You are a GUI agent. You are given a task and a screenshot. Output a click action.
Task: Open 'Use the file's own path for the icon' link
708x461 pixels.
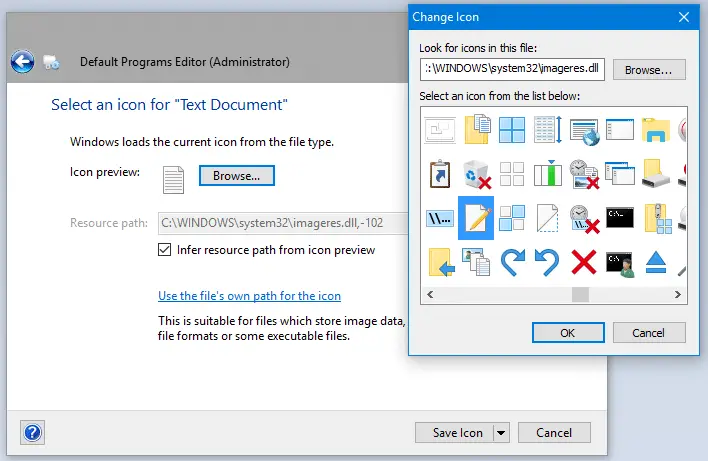(249, 296)
